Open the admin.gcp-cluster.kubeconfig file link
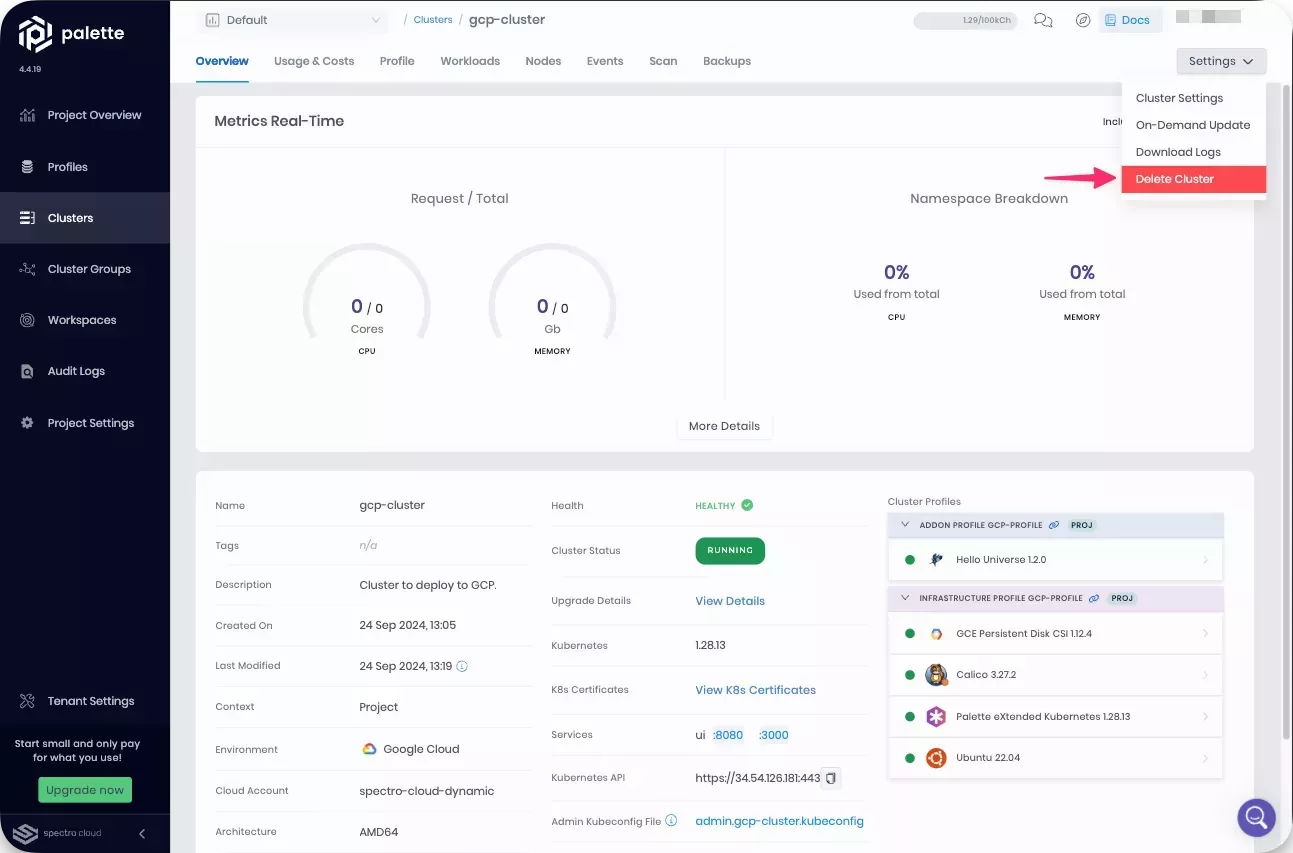The width and height of the screenshot is (1293, 853). click(x=779, y=821)
